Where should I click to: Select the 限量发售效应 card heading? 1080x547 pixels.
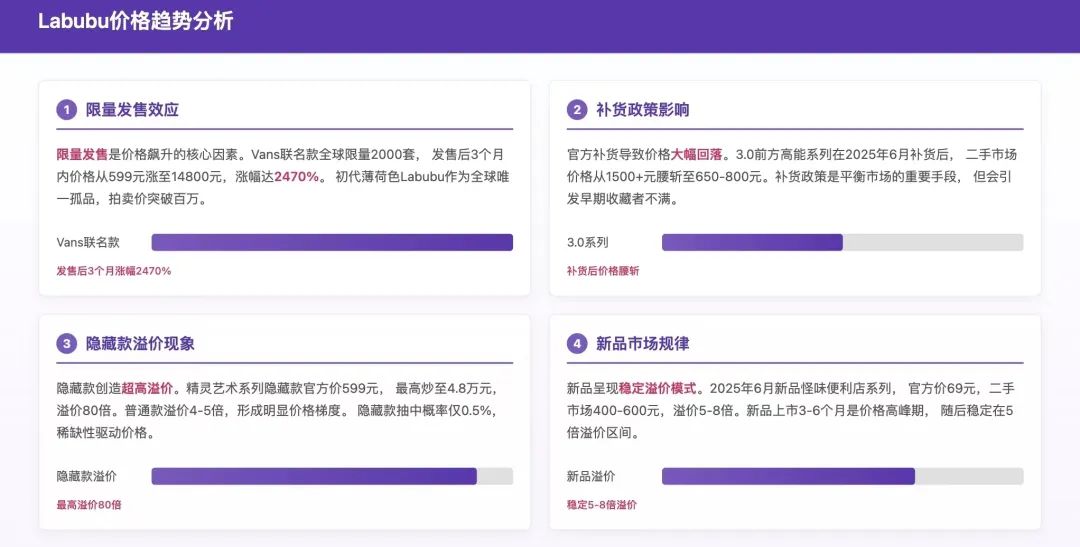pyautogui.click(x=132, y=110)
